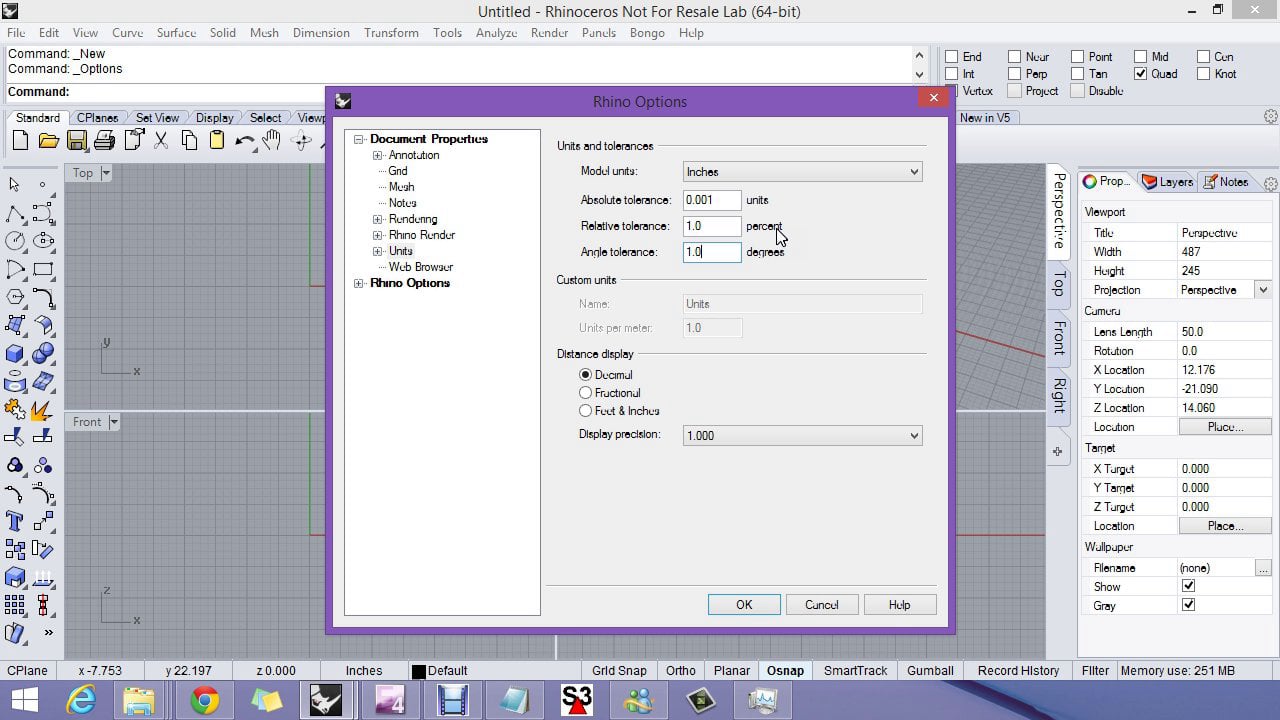Click the Pan view hand icon
Screen dimensions: 1280x720
tap(272, 141)
